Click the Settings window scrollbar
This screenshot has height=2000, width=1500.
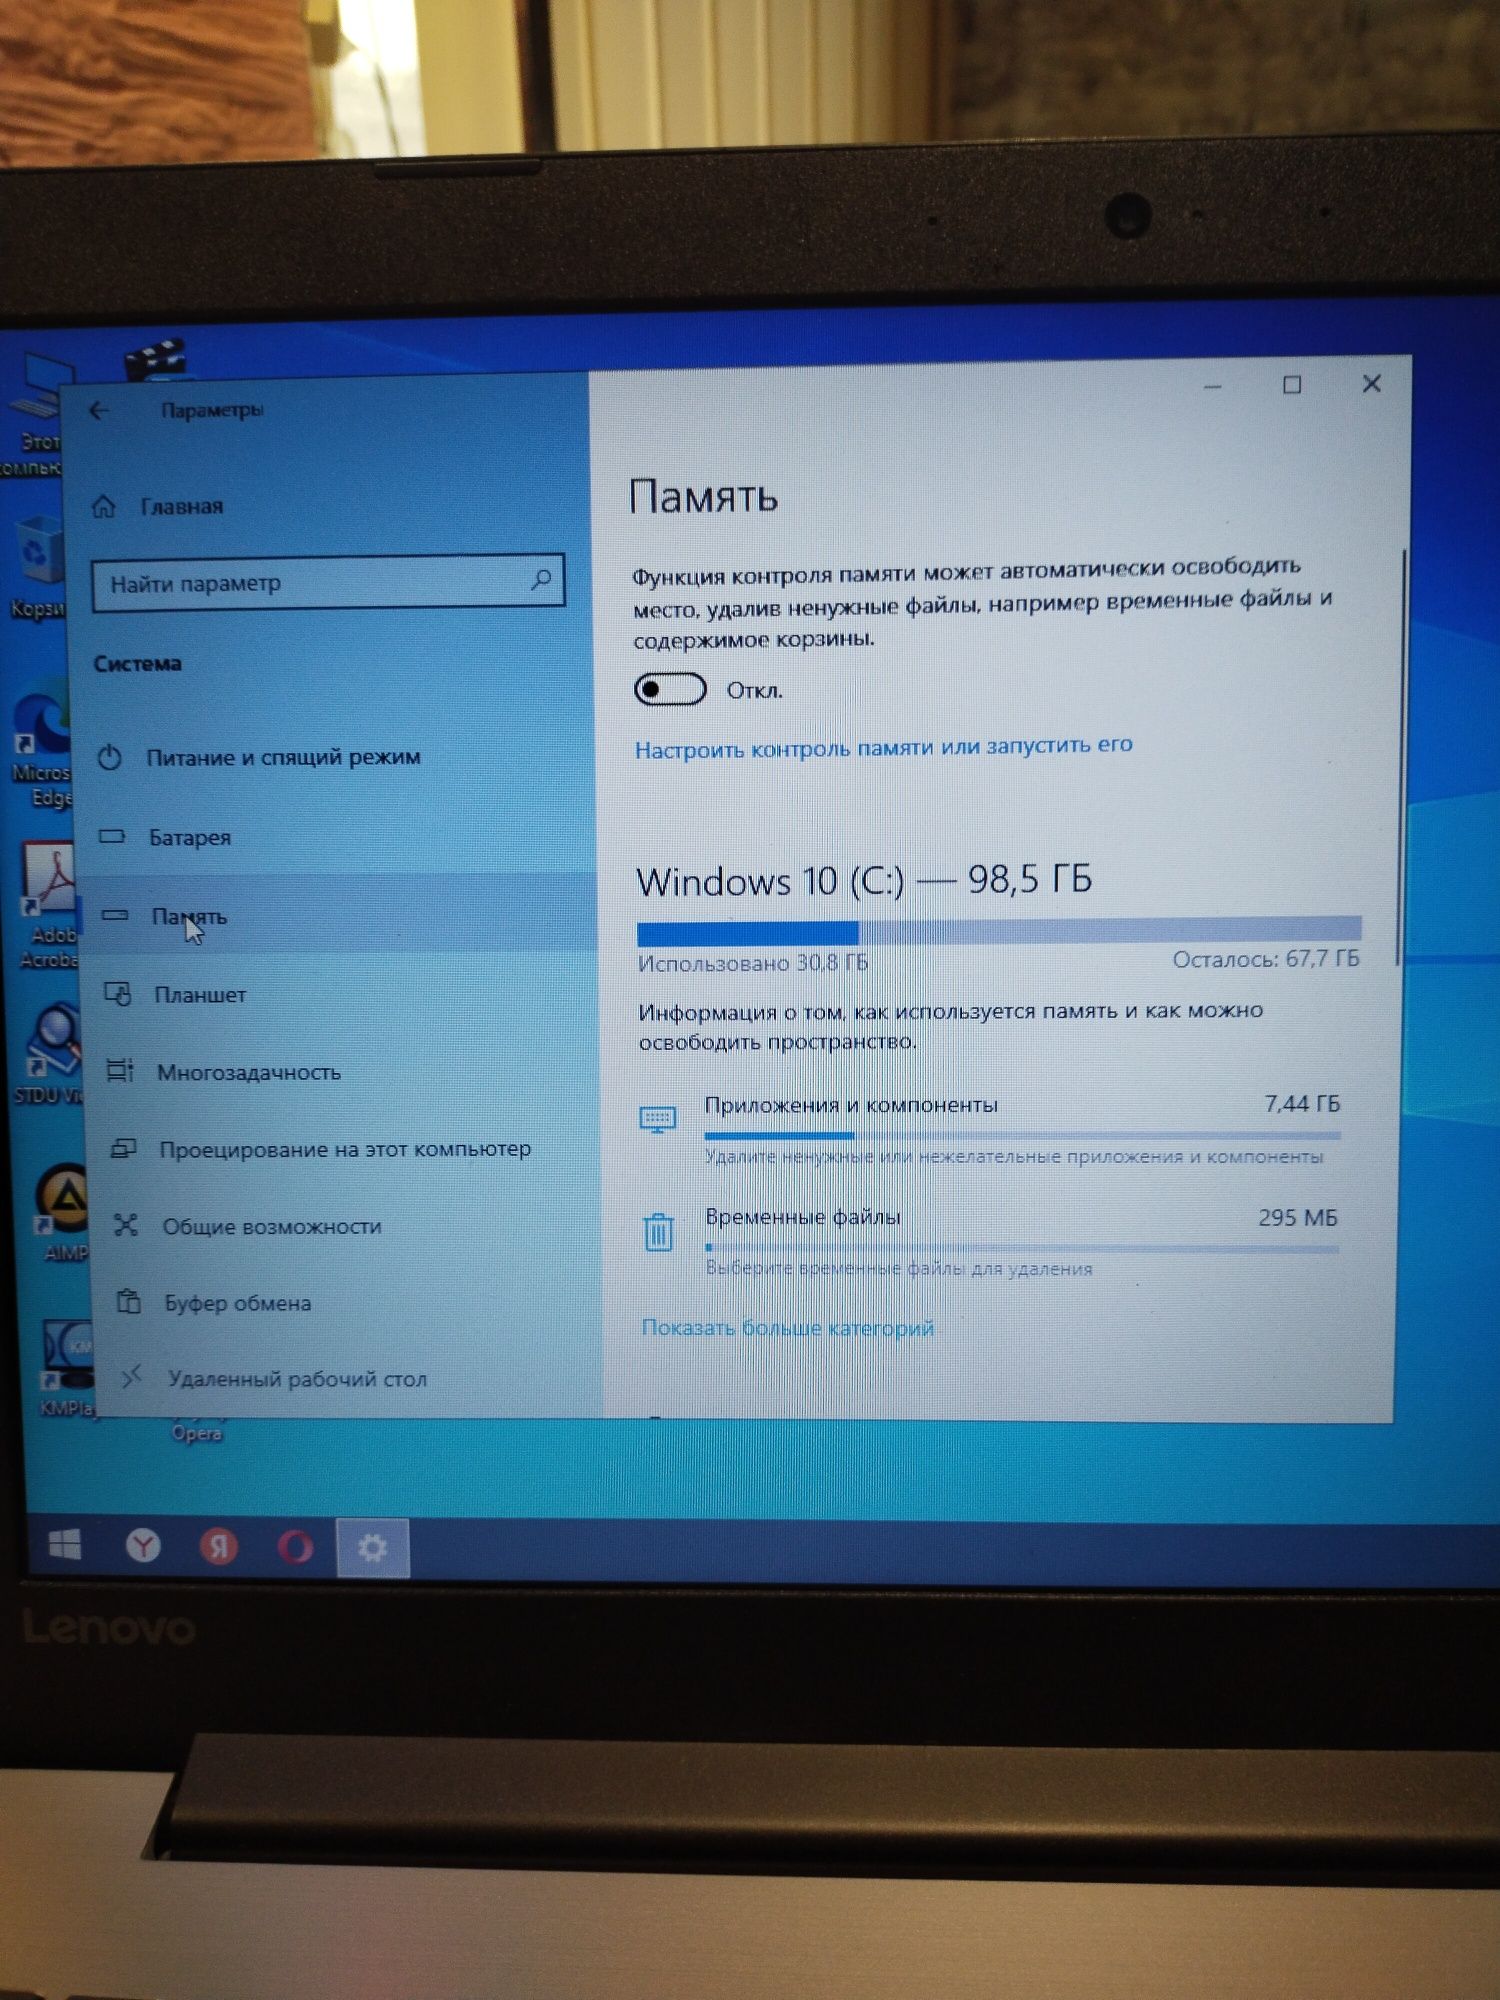pyautogui.click(x=1400, y=757)
